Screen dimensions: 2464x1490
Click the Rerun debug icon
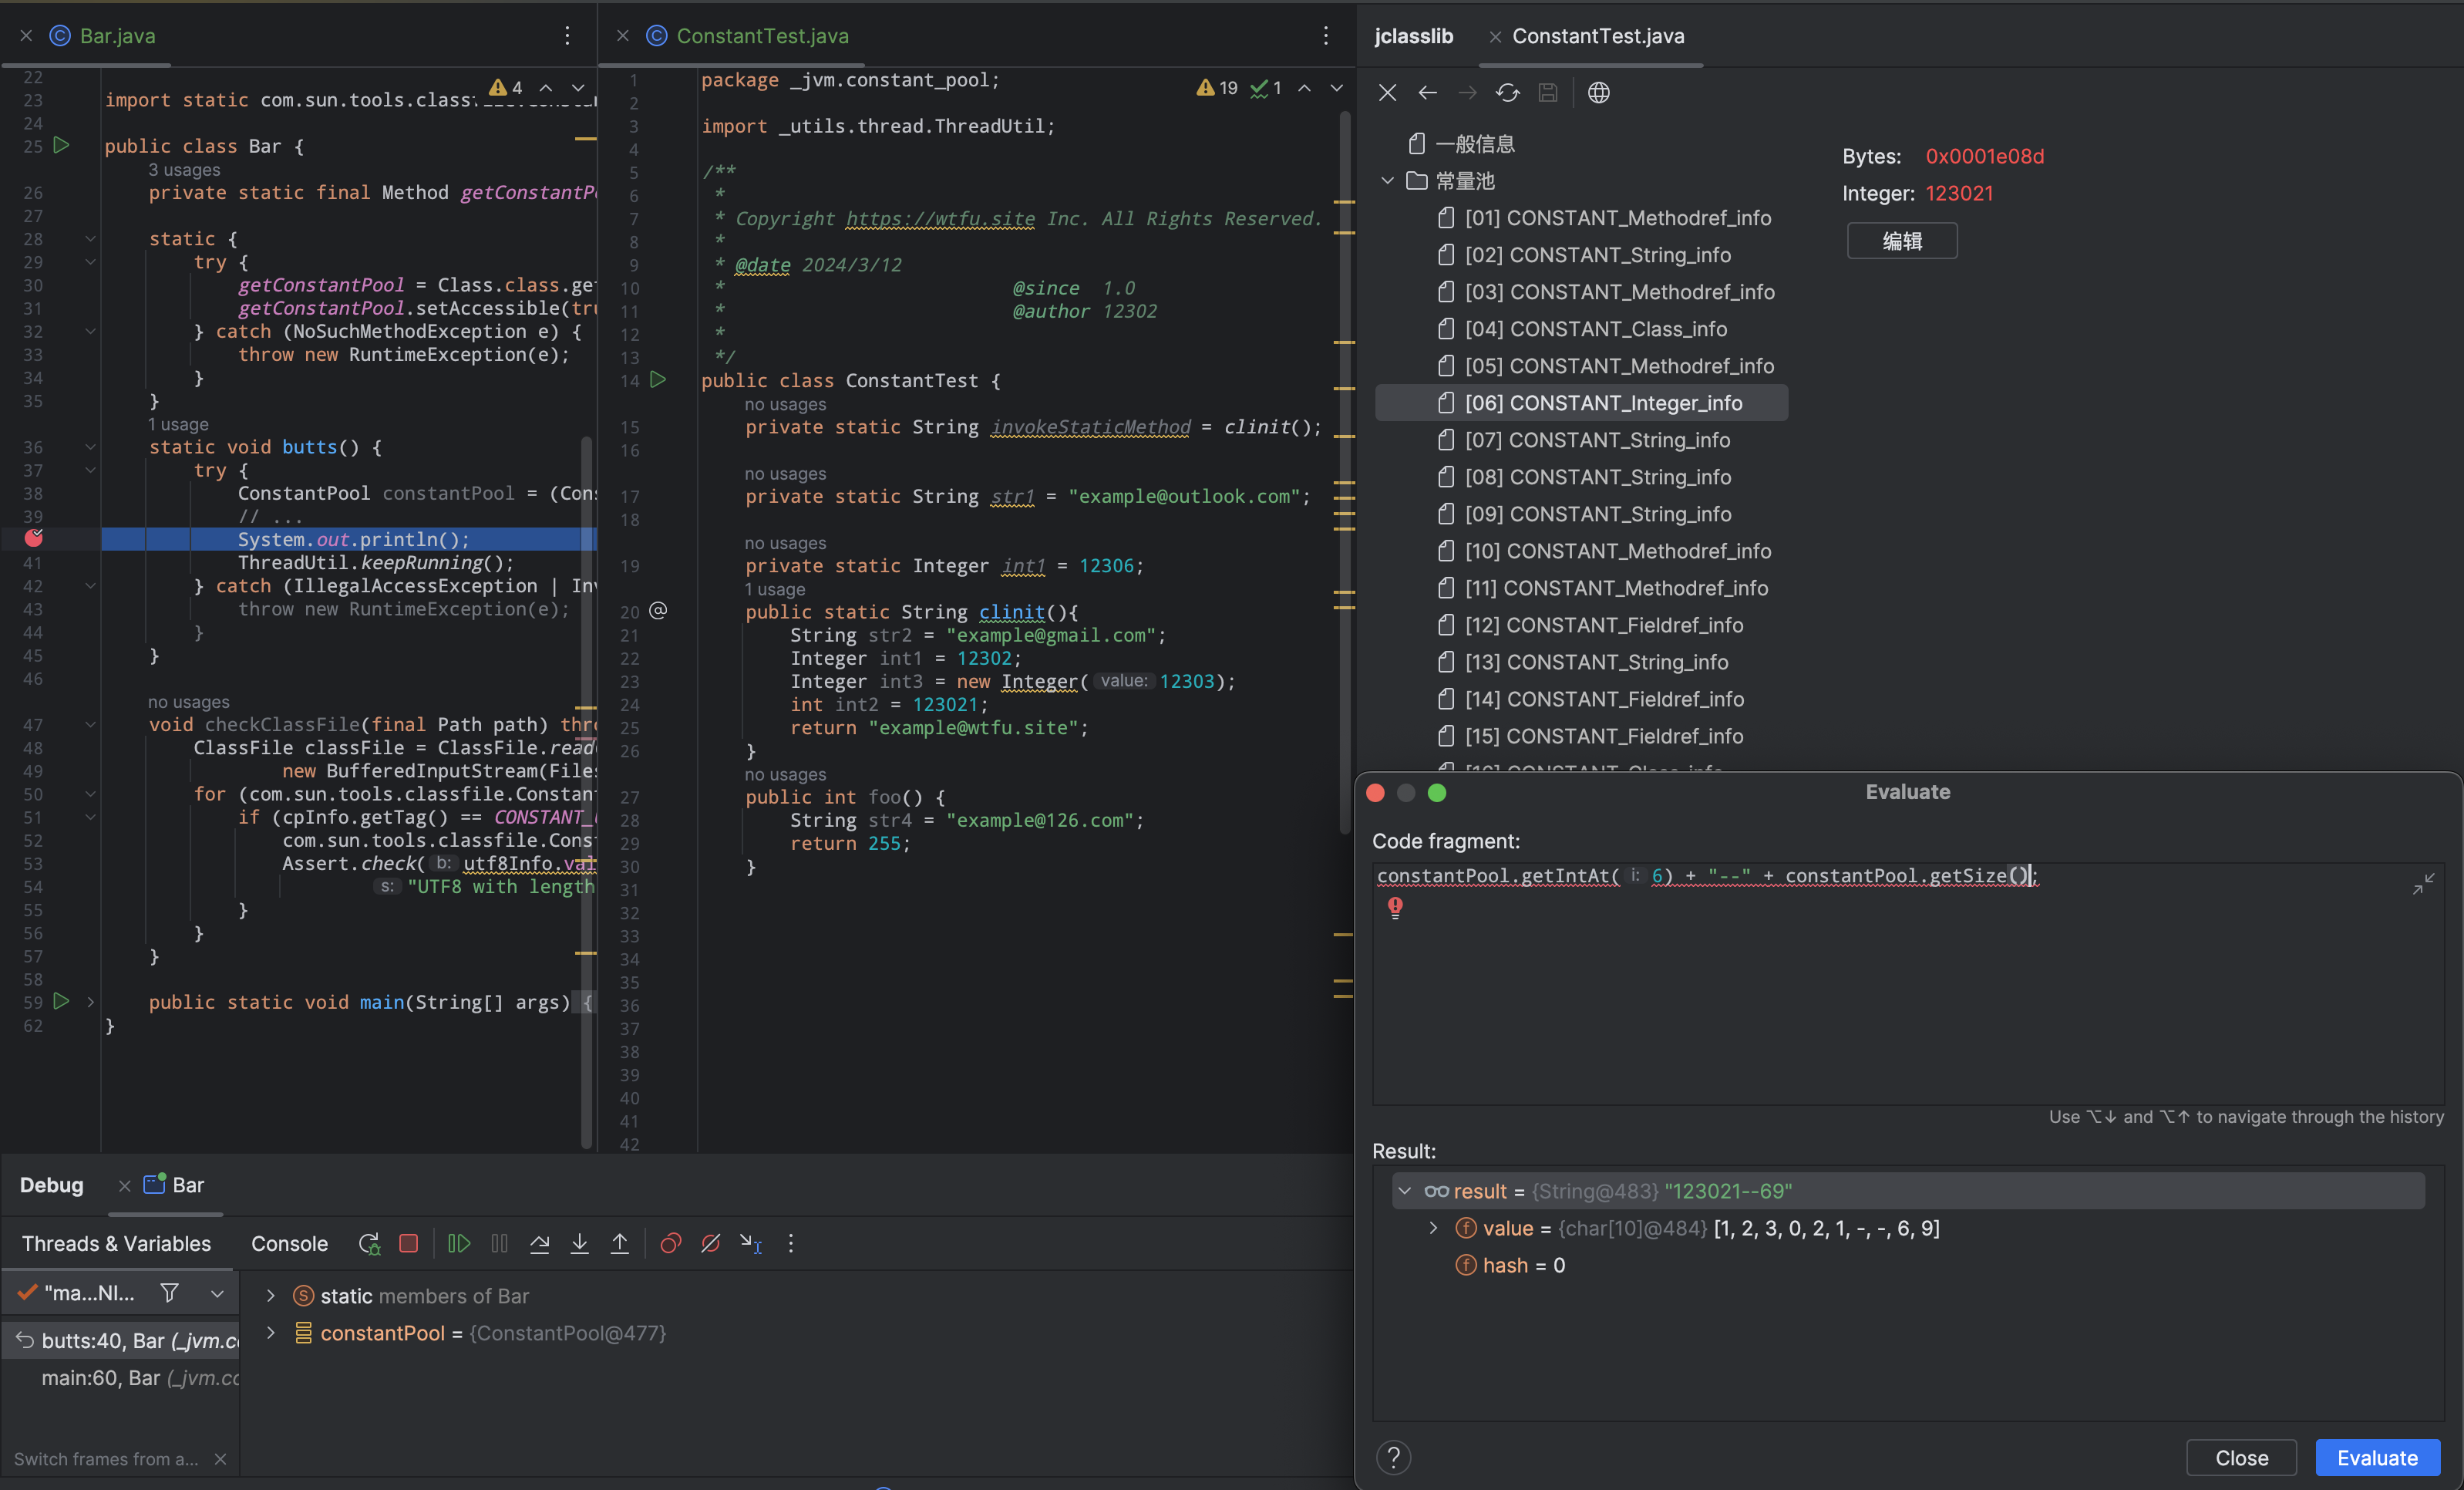pos(368,1243)
